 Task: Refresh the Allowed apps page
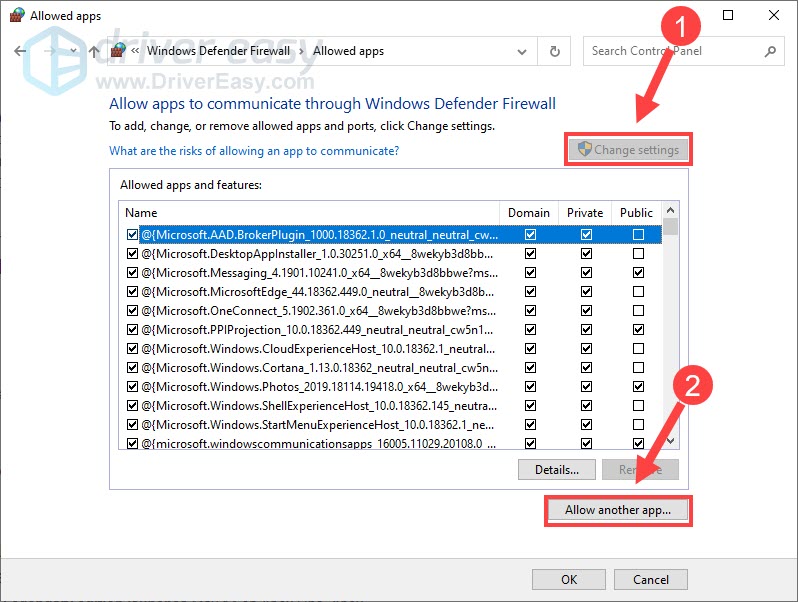point(555,51)
